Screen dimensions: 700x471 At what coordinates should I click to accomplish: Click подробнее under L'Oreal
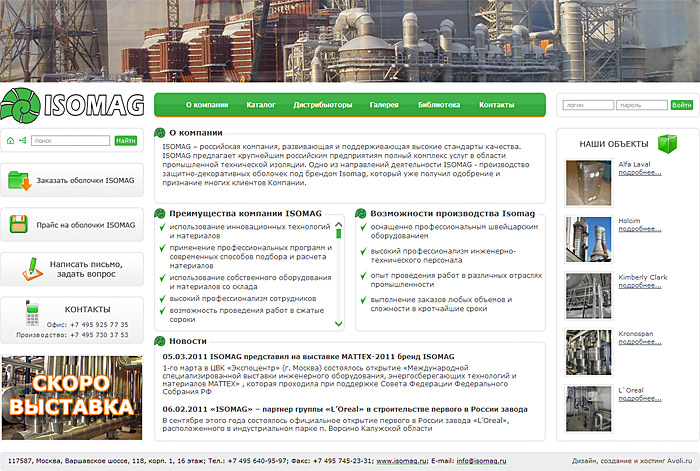pos(640,398)
